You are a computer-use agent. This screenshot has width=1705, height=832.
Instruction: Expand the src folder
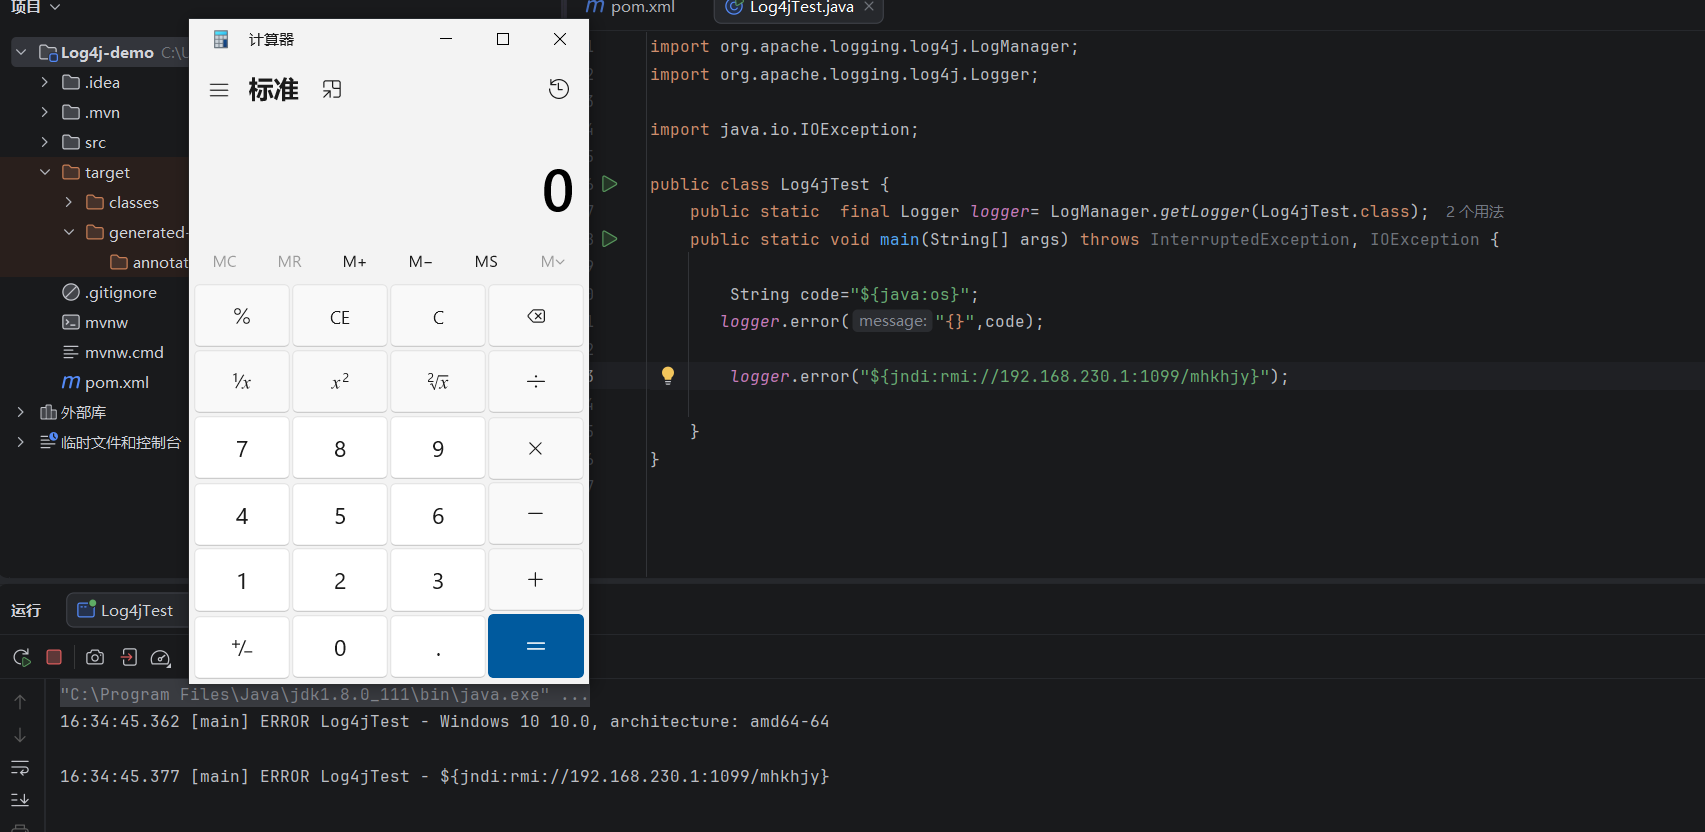[44, 142]
